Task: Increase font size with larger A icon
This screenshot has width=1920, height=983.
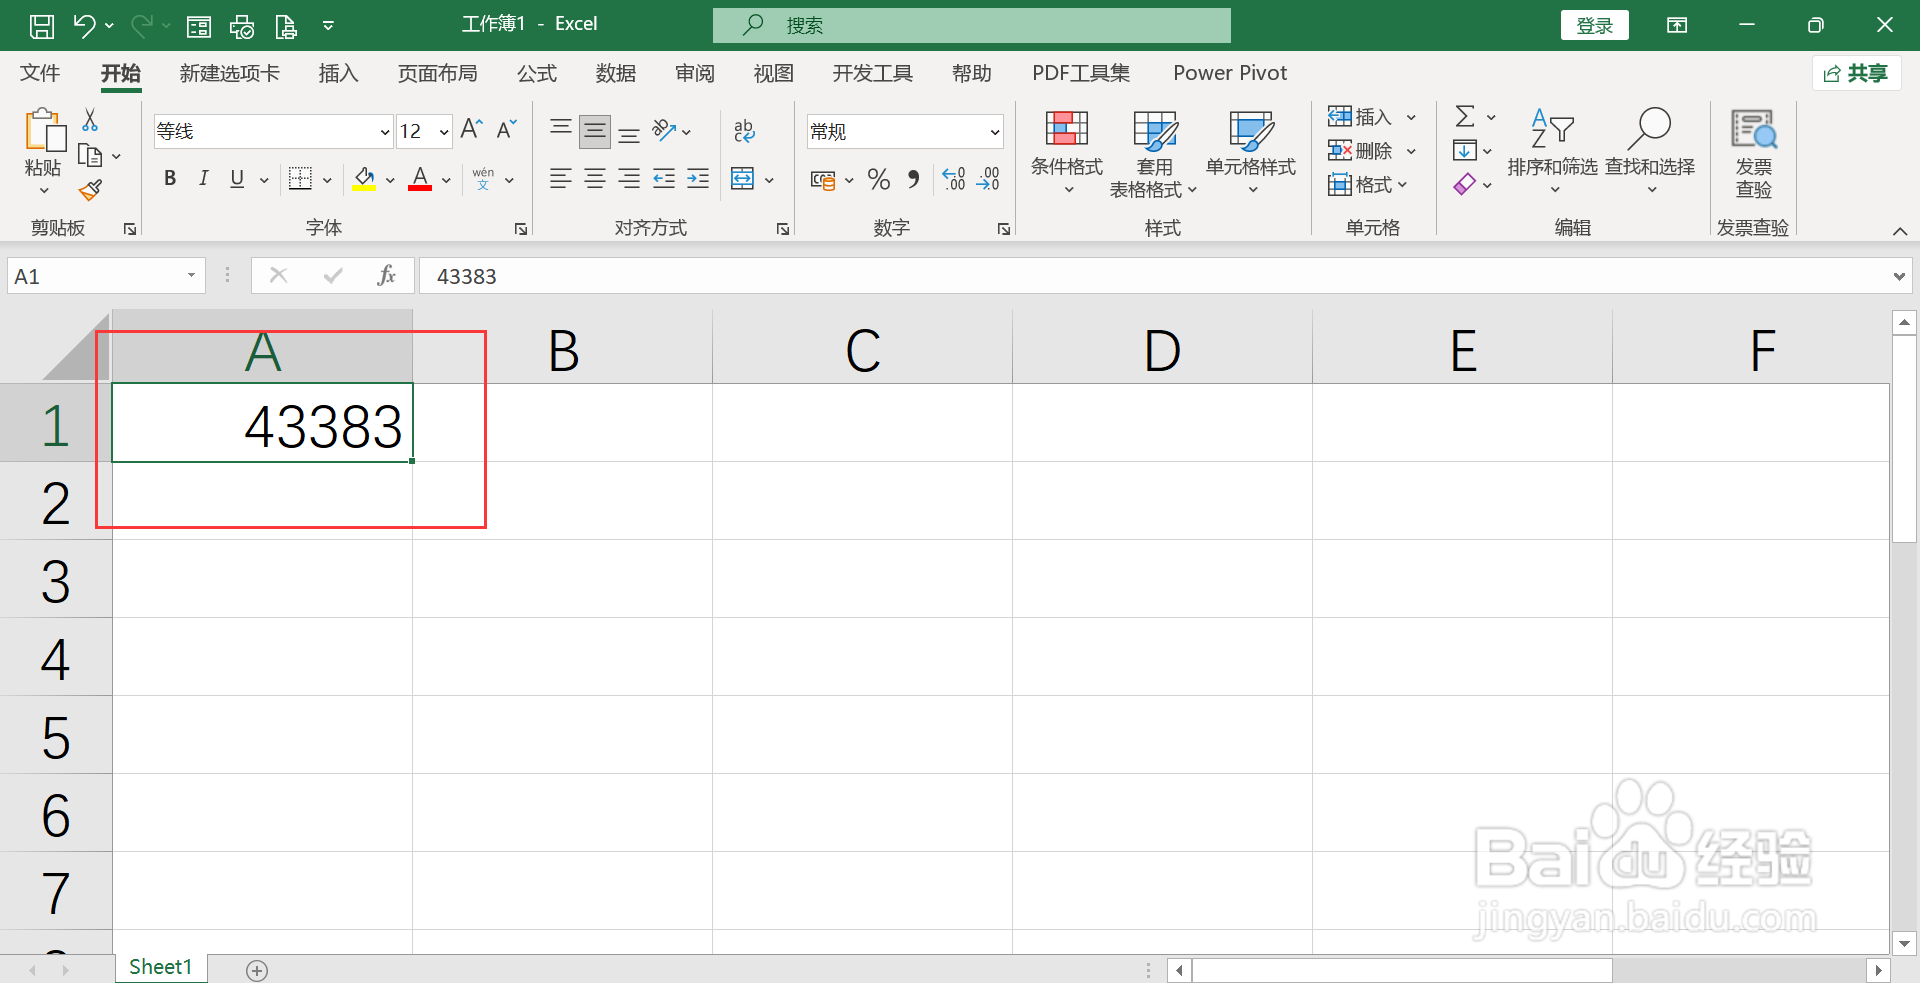Action: tap(471, 129)
